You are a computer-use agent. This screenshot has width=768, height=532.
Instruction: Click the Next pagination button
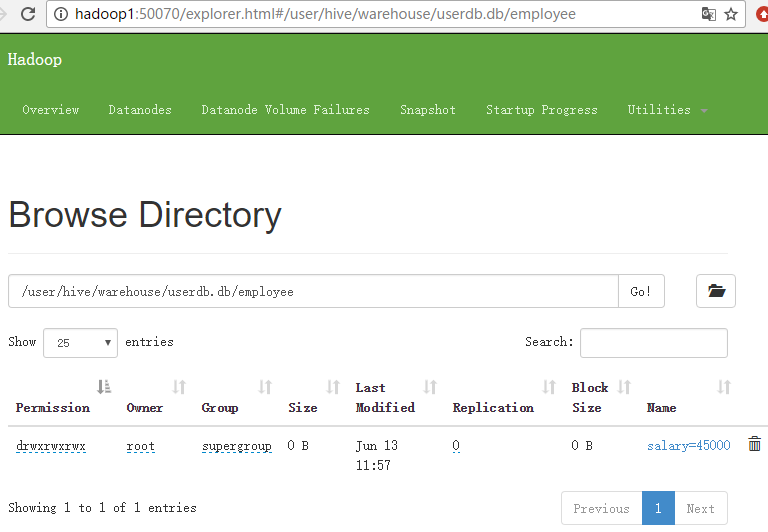click(x=700, y=508)
